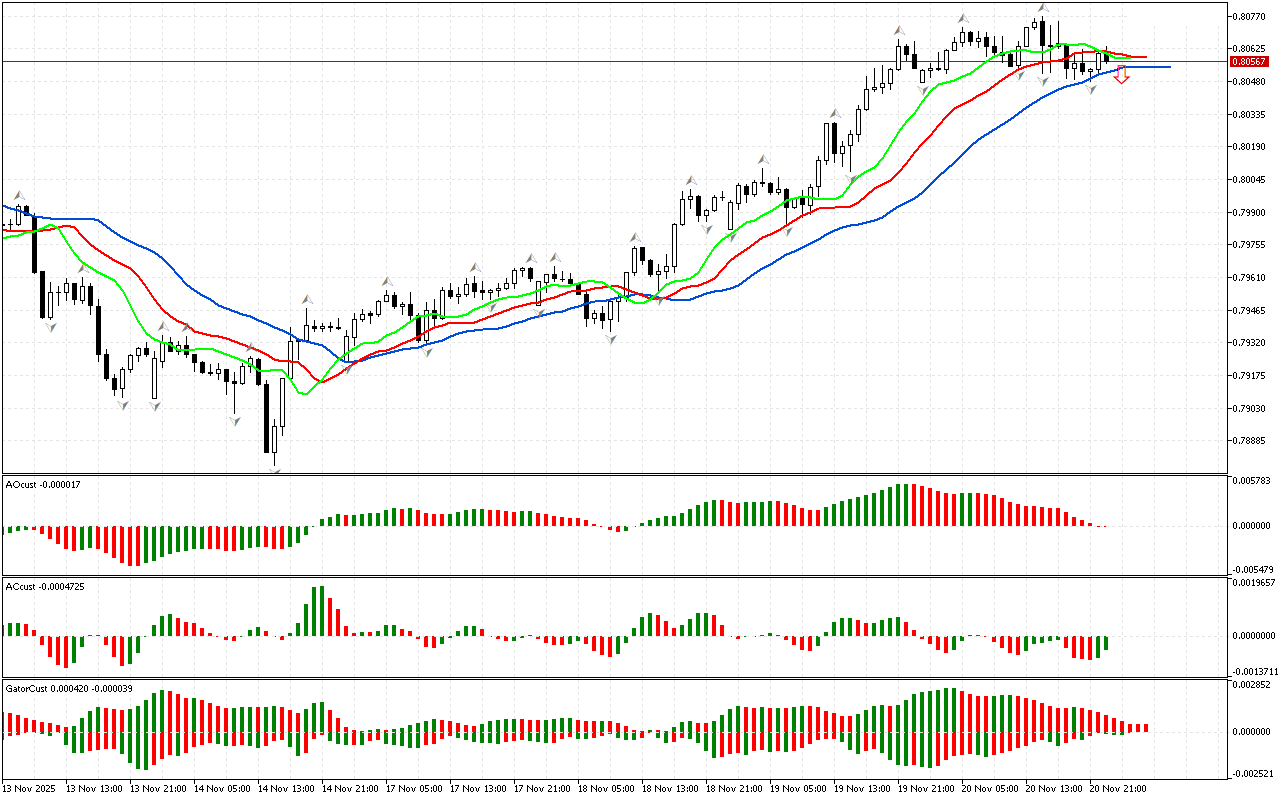Click the 17 Nov 05:00 time label

[x=415, y=788]
